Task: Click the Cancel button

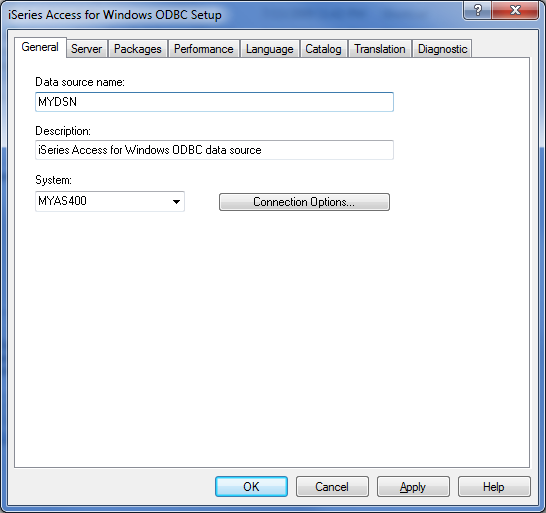Action: [332, 487]
